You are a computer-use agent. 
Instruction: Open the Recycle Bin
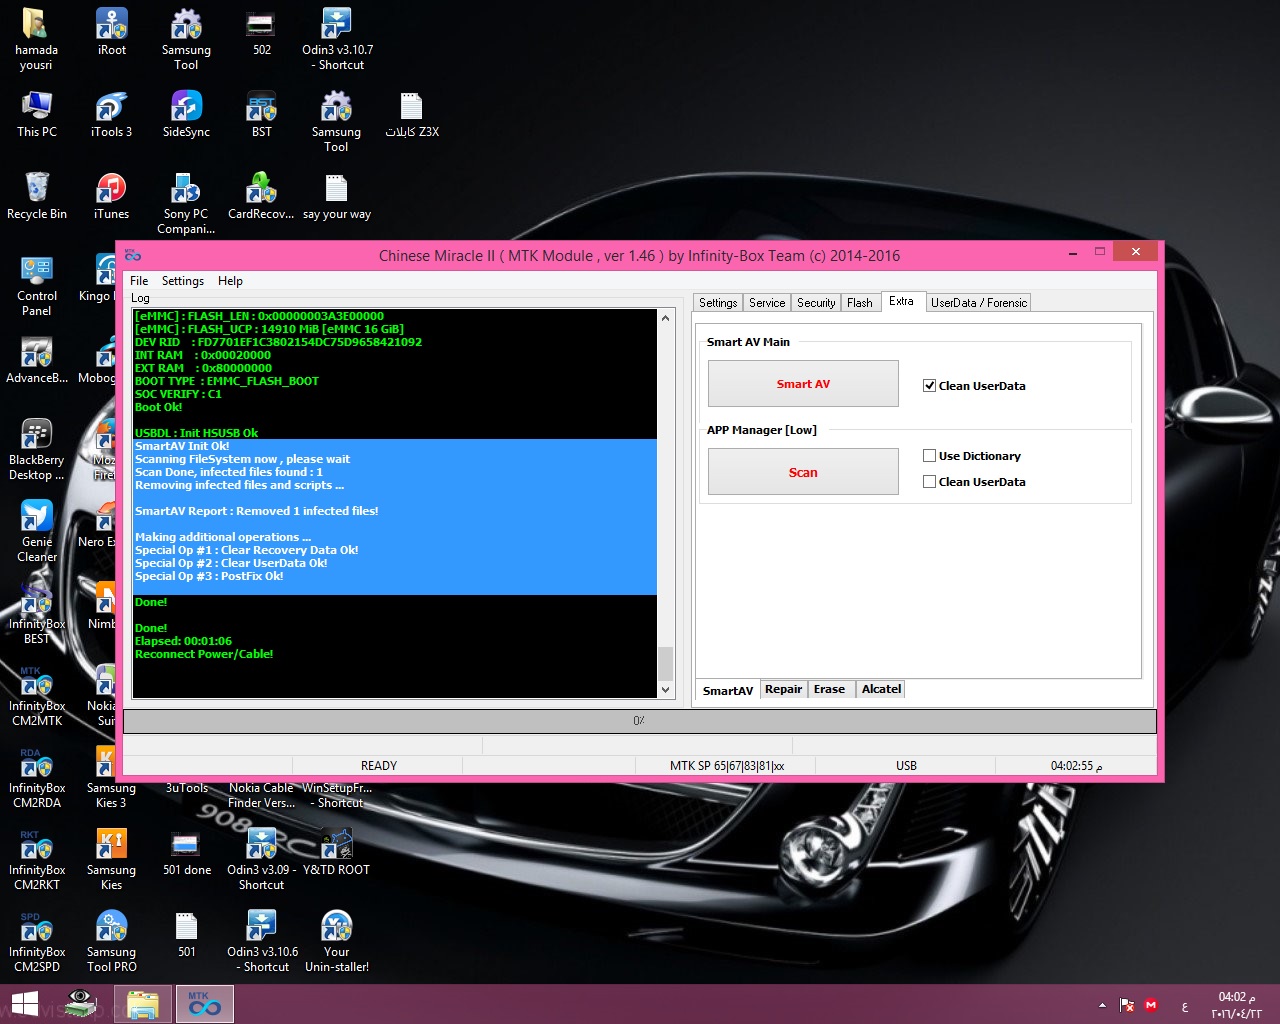[36, 196]
